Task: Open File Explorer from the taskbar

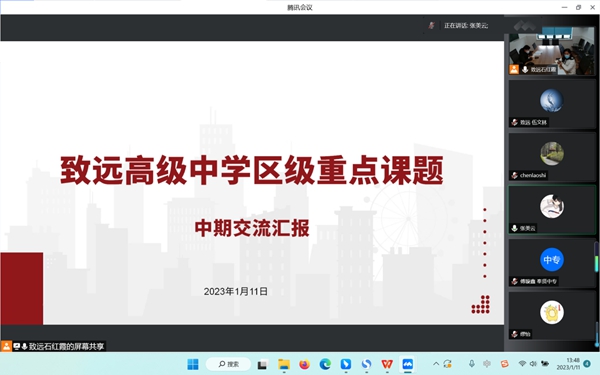Action: coord(284,364)
